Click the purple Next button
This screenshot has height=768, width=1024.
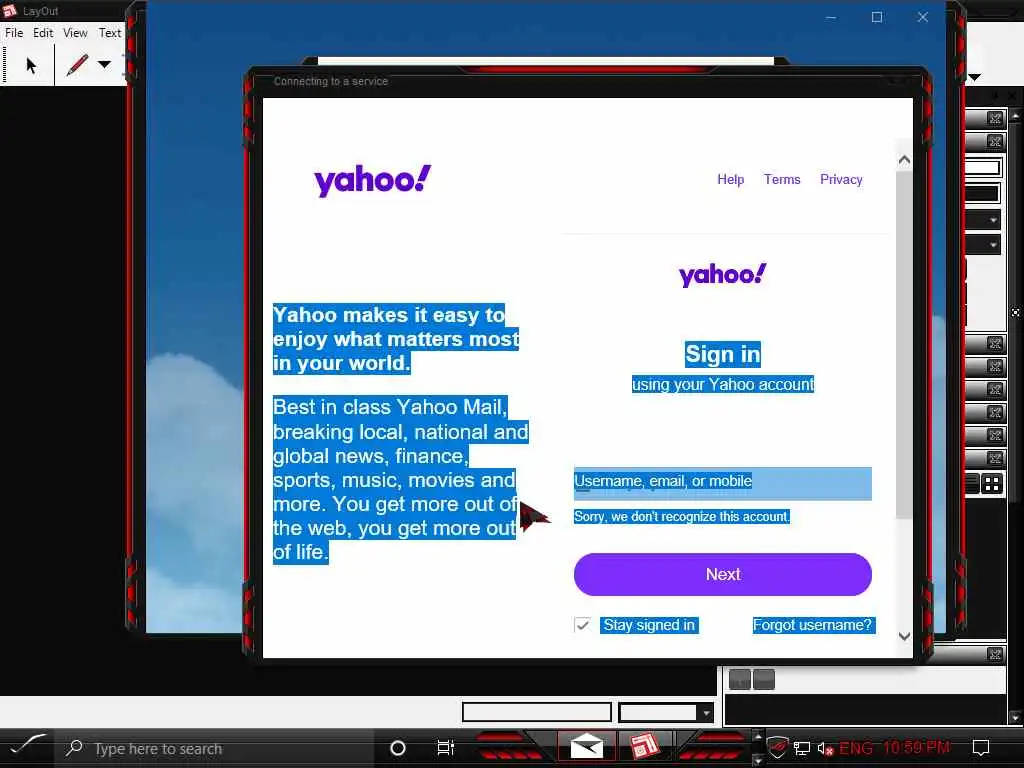point(722,575)
